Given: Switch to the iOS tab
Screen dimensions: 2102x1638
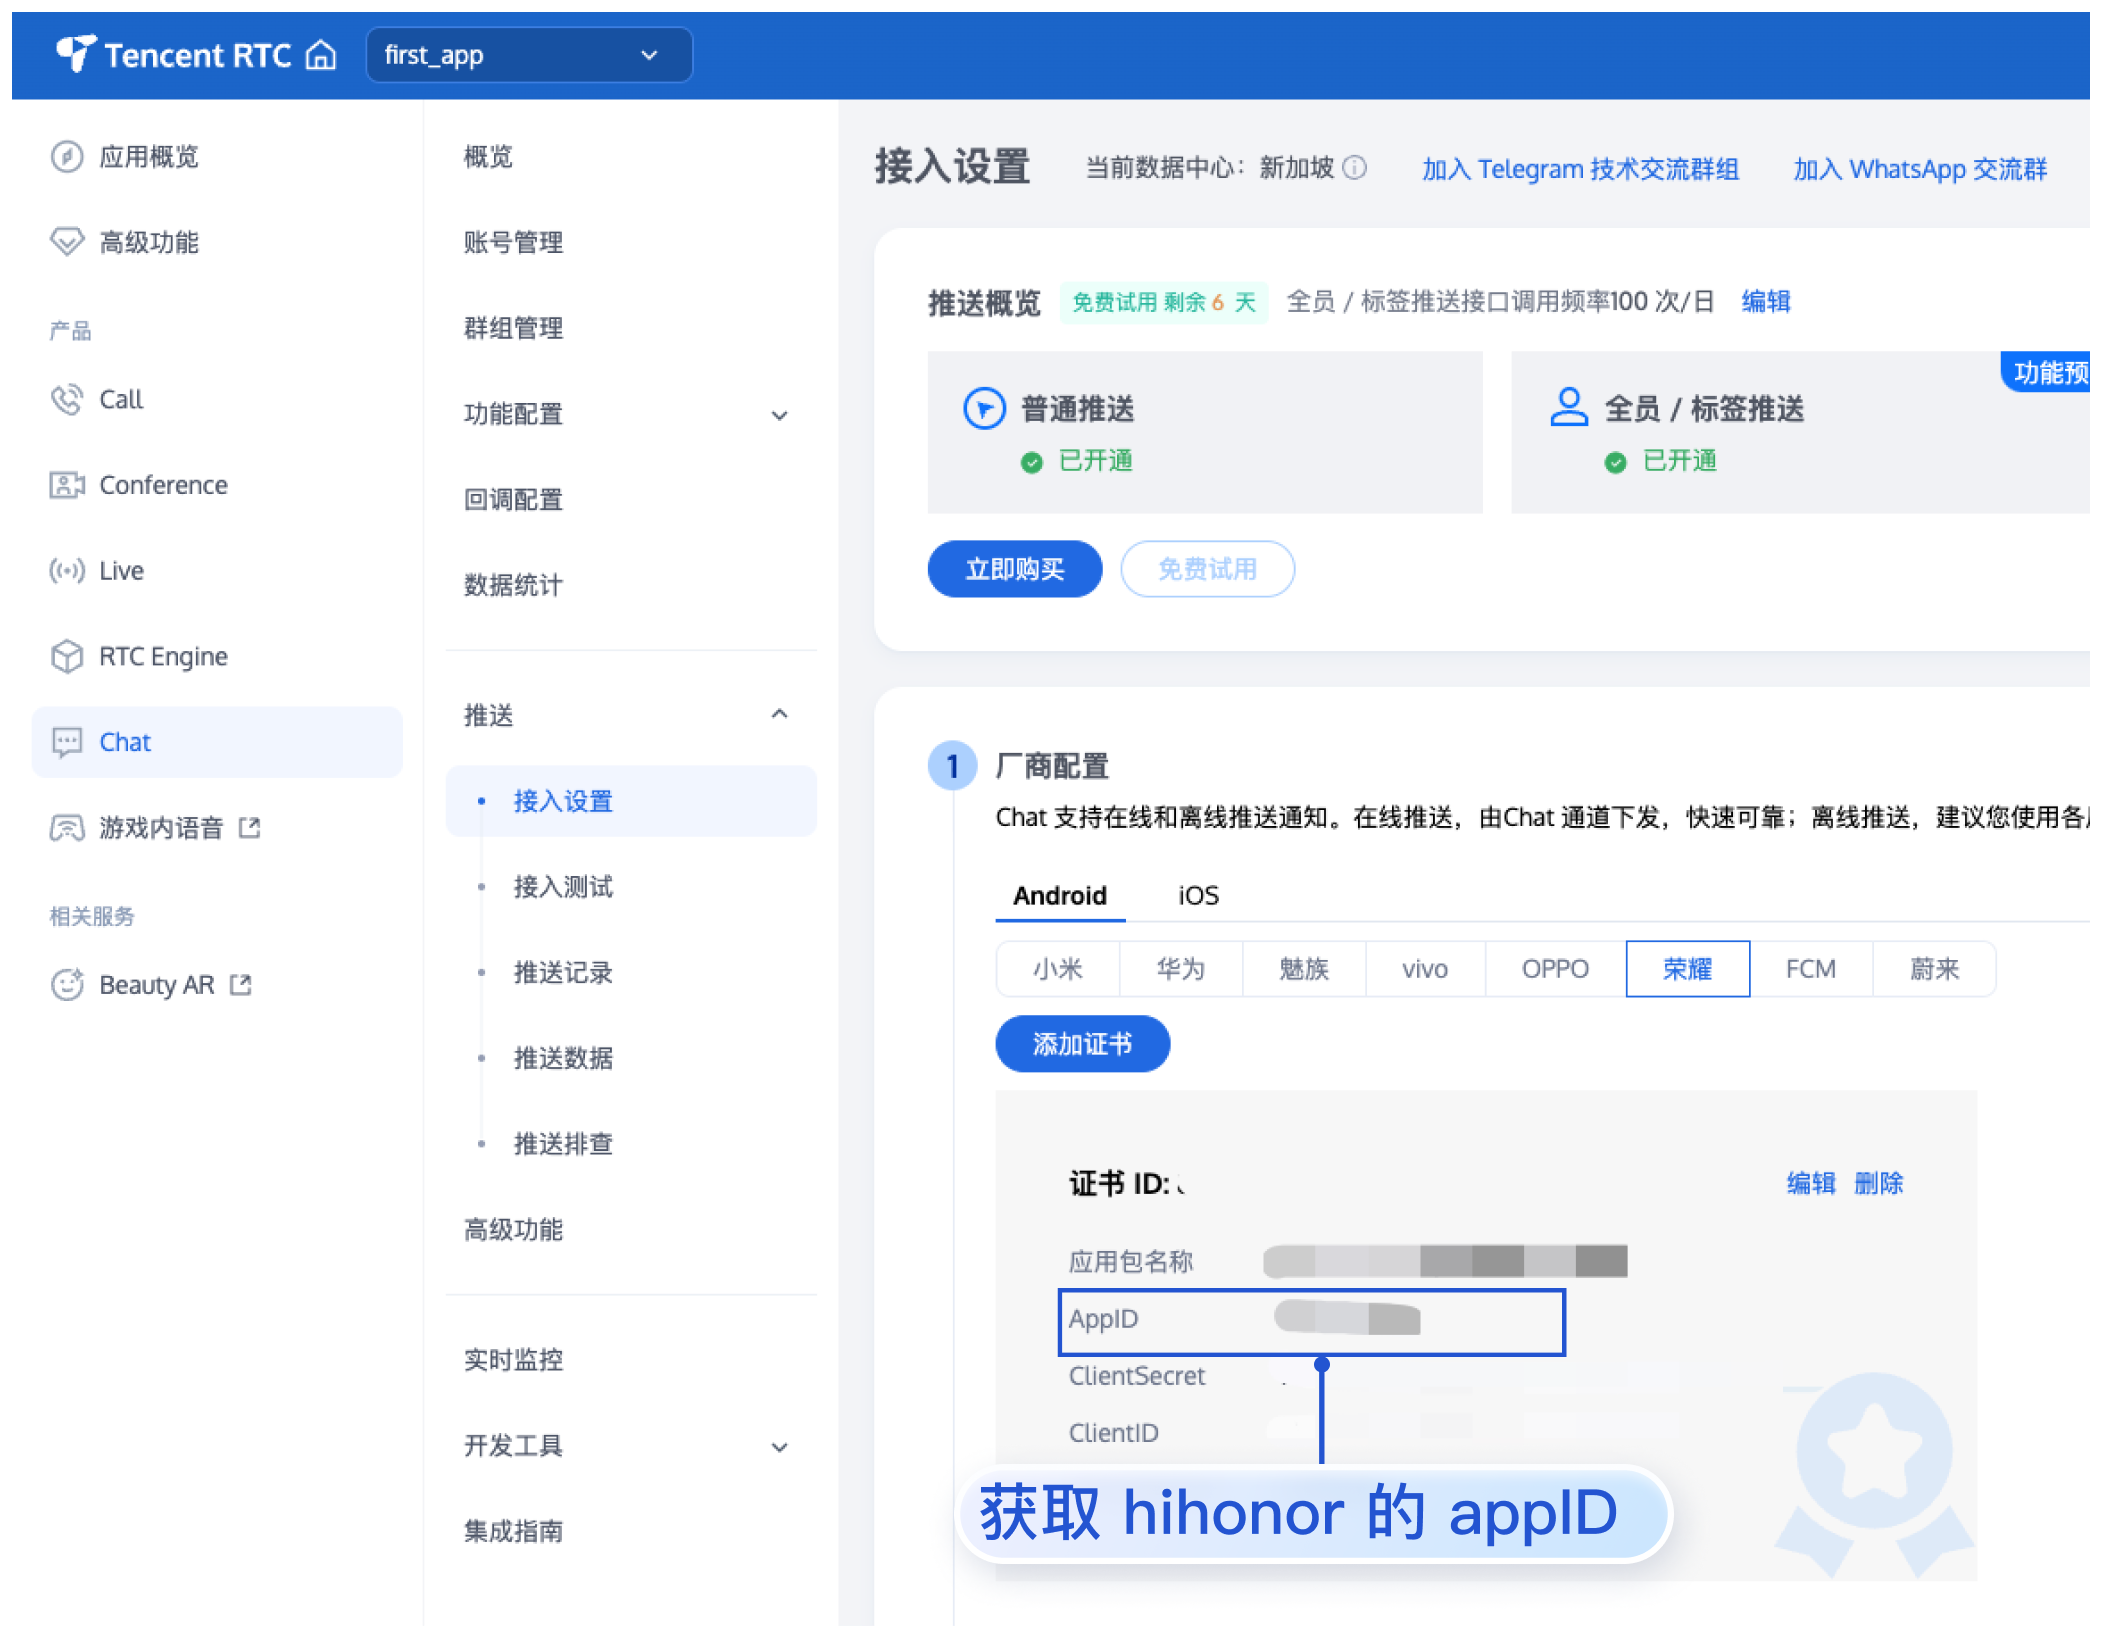Looking at the screenshot, I should pos(1198,895).
